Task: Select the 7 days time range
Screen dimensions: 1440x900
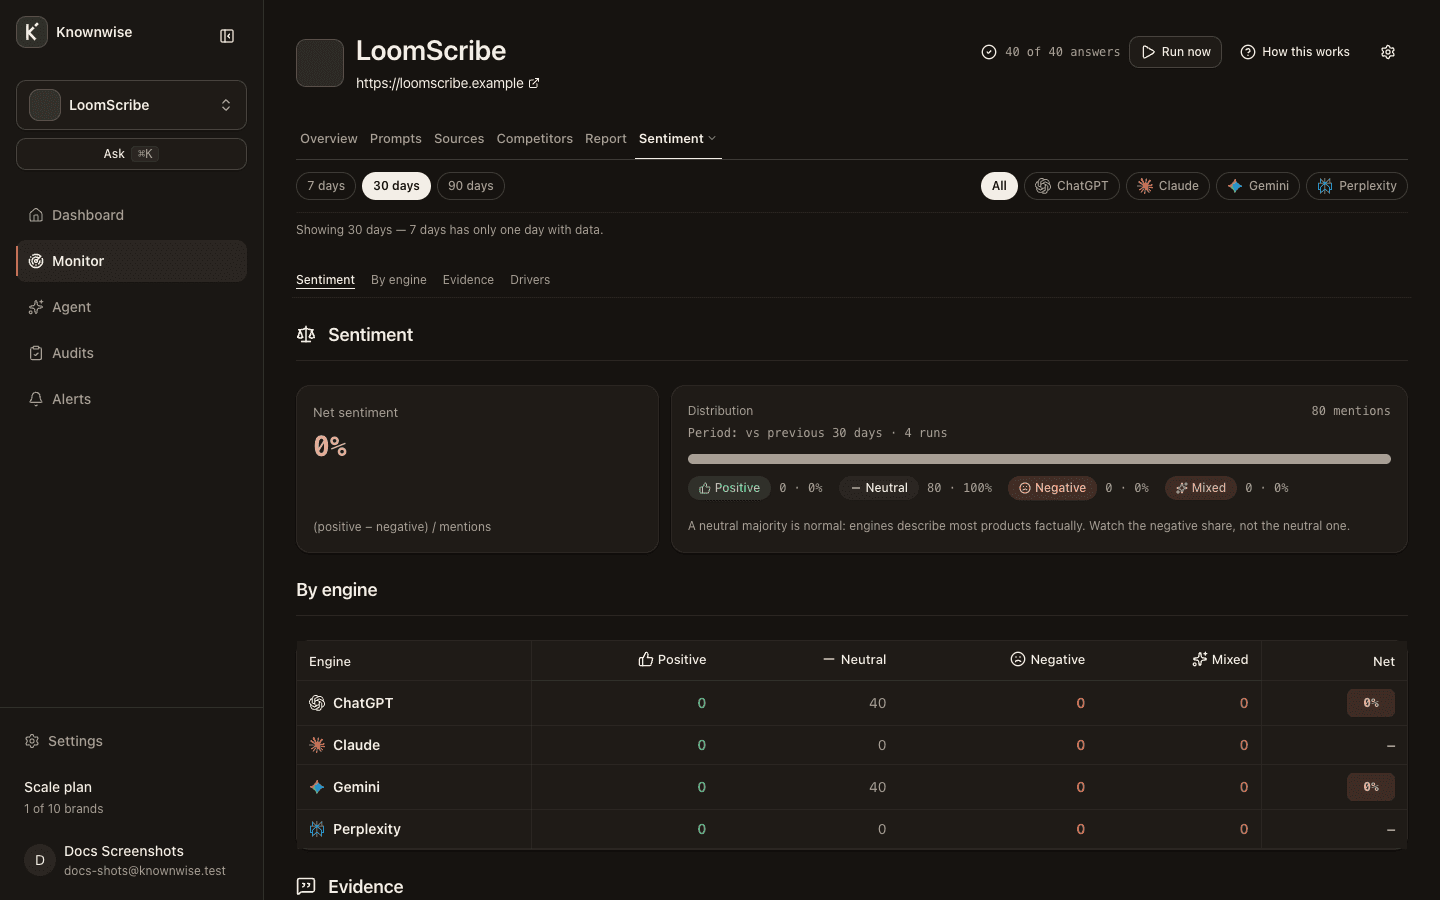Action: pos(326,186)
